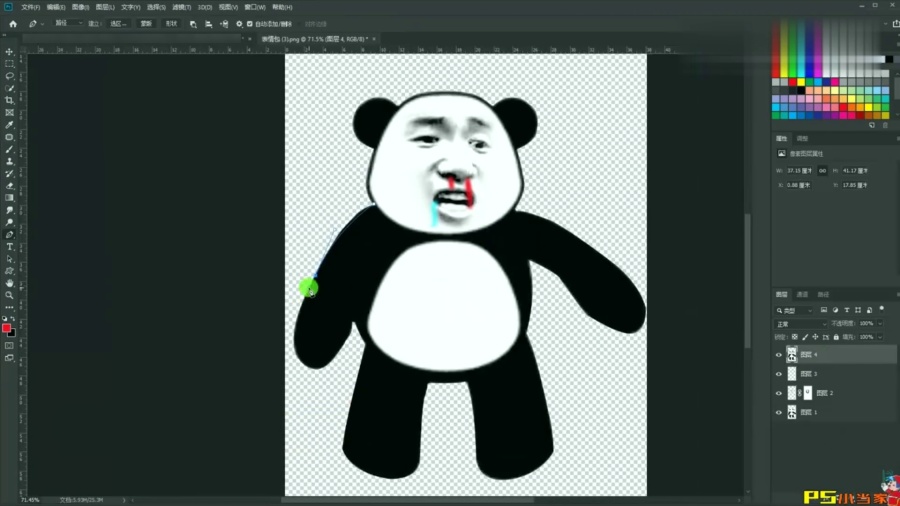Select the Quick Selection wand tool
900x506 pixels.
point(9,88)
